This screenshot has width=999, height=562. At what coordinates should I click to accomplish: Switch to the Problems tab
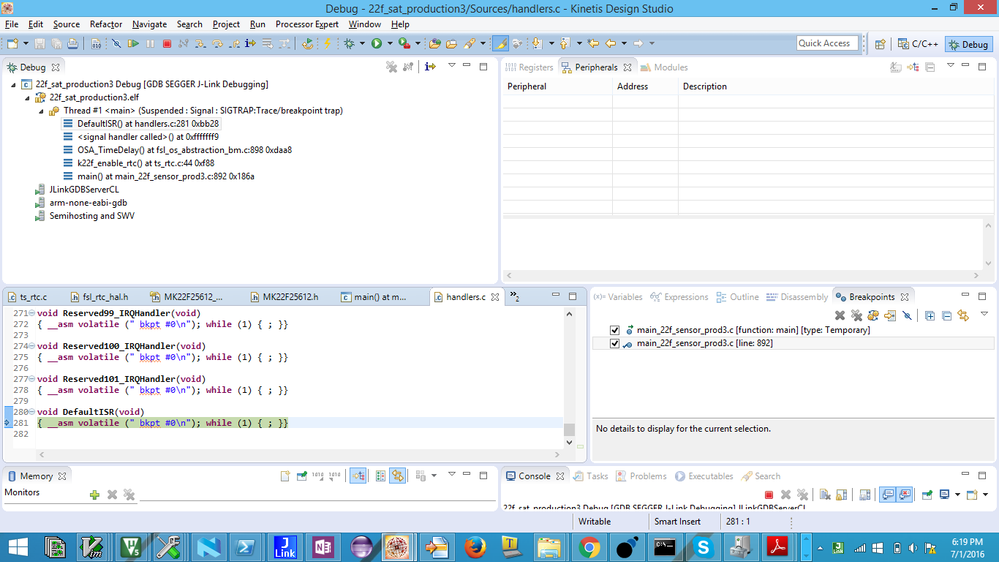point(641,476)
